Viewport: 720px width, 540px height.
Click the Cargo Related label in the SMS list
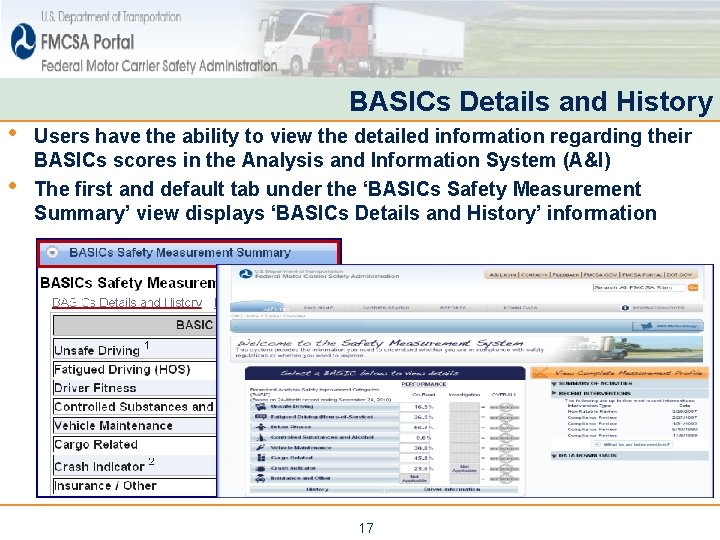(291, 458)
